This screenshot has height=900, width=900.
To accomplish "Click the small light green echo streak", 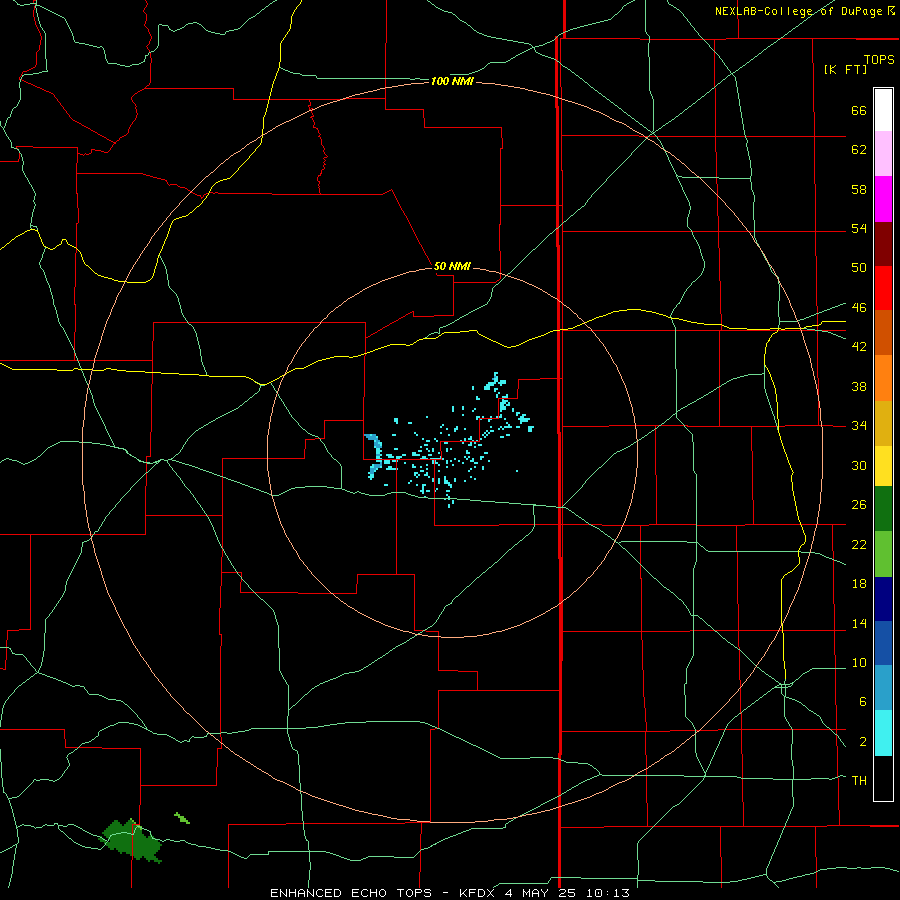I will pyautogui.click(x=182, y=818).
